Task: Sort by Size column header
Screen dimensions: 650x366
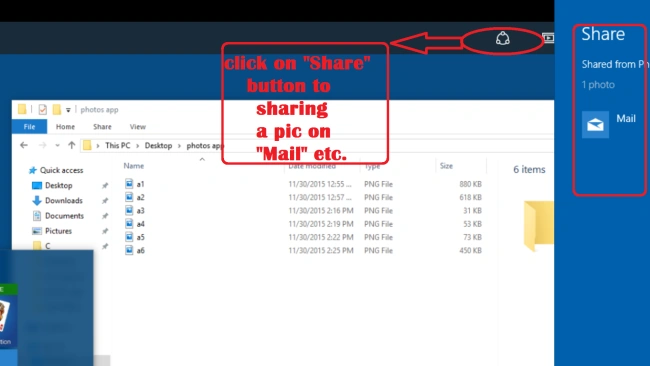Action: [x=446, y=166]
